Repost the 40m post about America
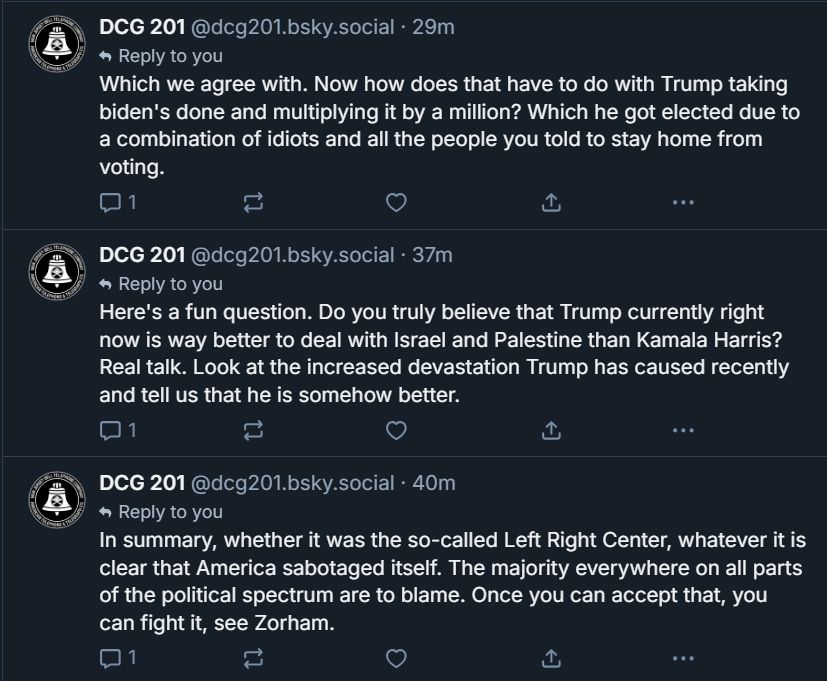Viewport: 827px width, 681px height. (253, 658)
